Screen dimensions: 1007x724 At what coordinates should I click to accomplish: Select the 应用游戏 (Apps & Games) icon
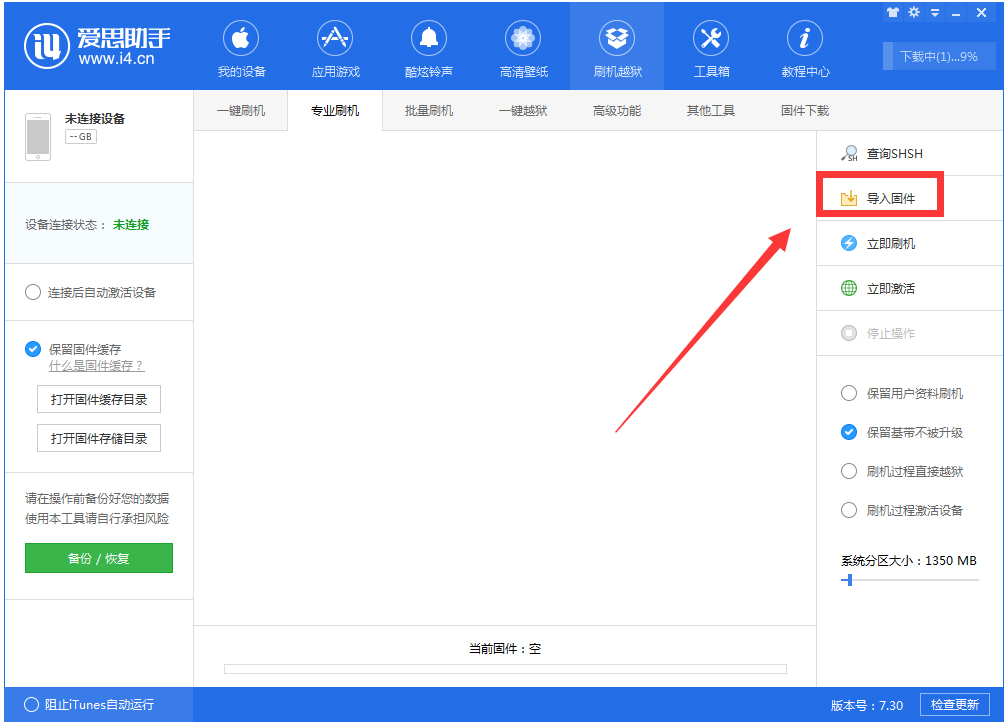[x=334, y=45]
